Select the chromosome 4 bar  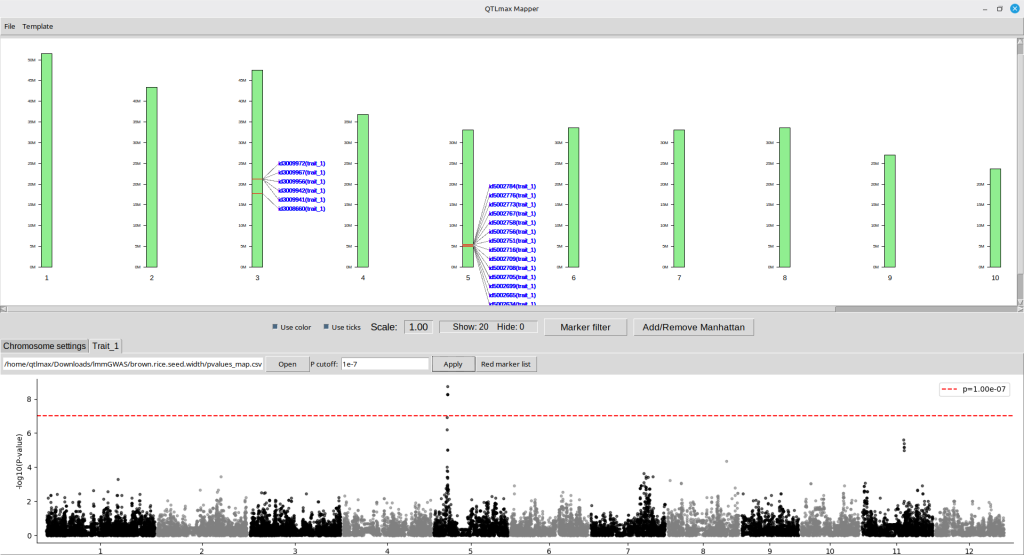(363, 190)
